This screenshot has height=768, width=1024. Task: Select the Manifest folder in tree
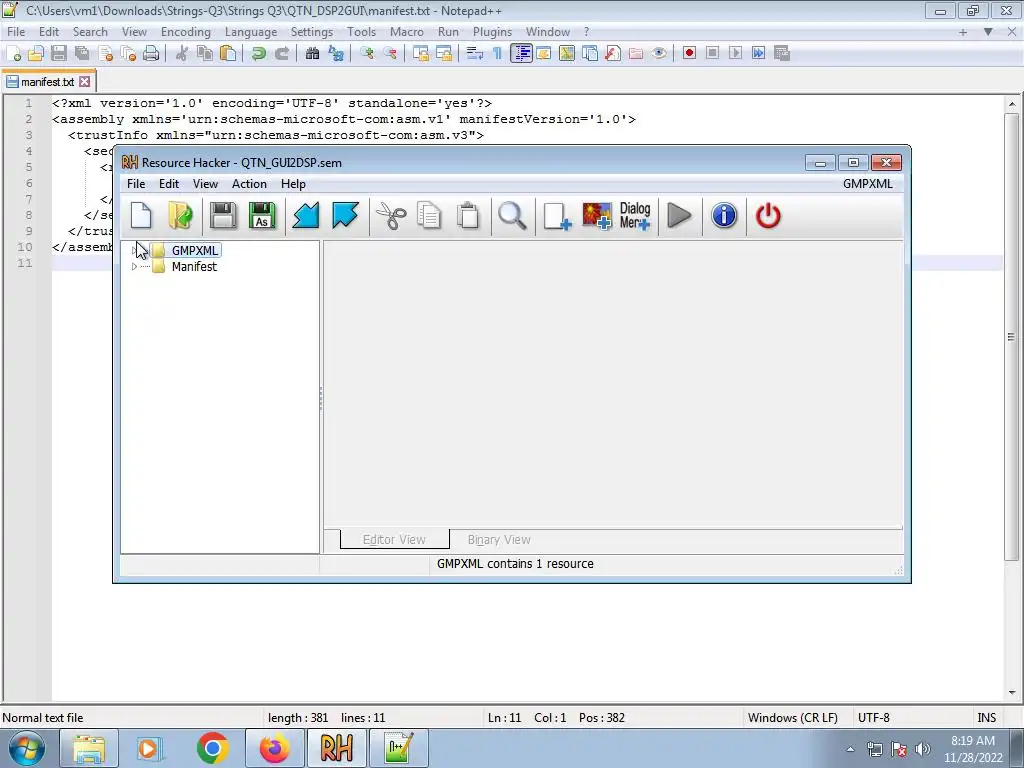(x=194, y=266)
